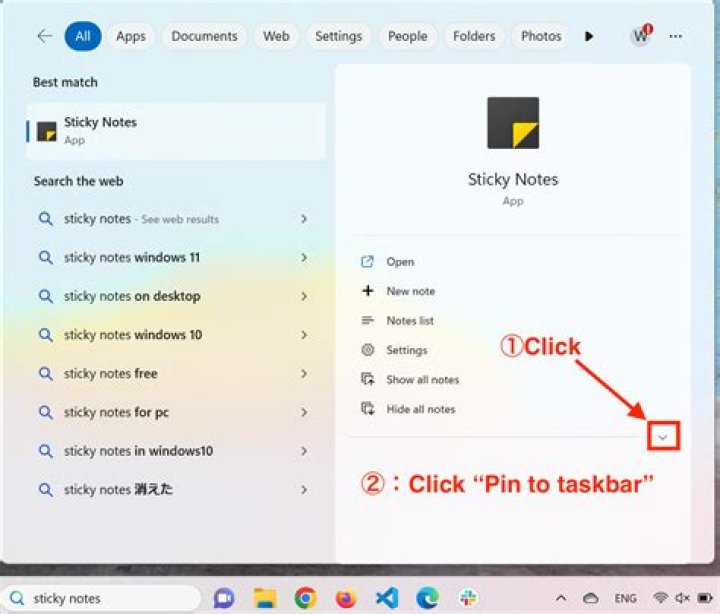Image resolution: width=720 pixels, height=614 pixels.
Task: Click the ENG language indicator
Action: pos(625,598)
